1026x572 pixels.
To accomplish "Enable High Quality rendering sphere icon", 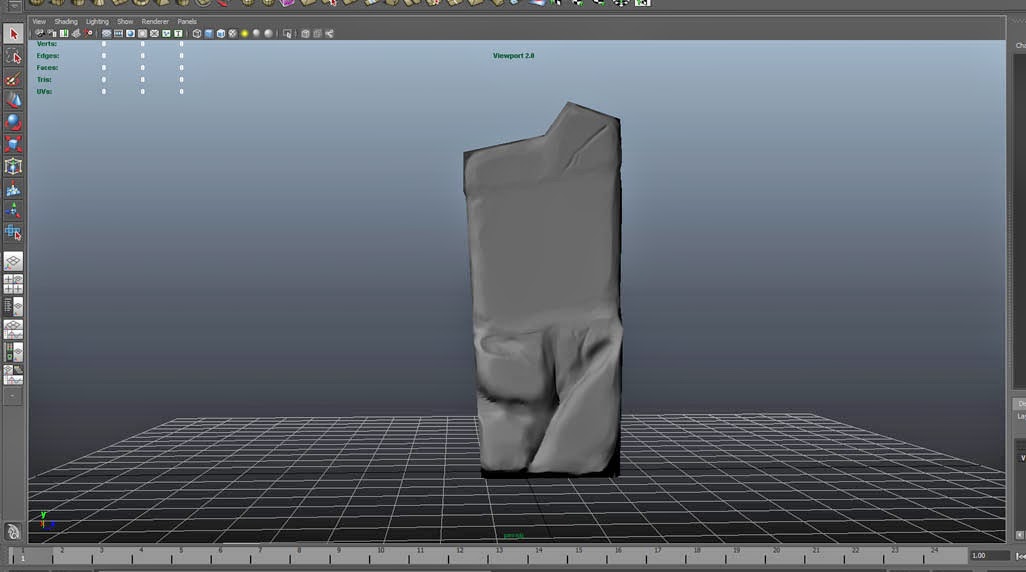I will tap(268, 33).
